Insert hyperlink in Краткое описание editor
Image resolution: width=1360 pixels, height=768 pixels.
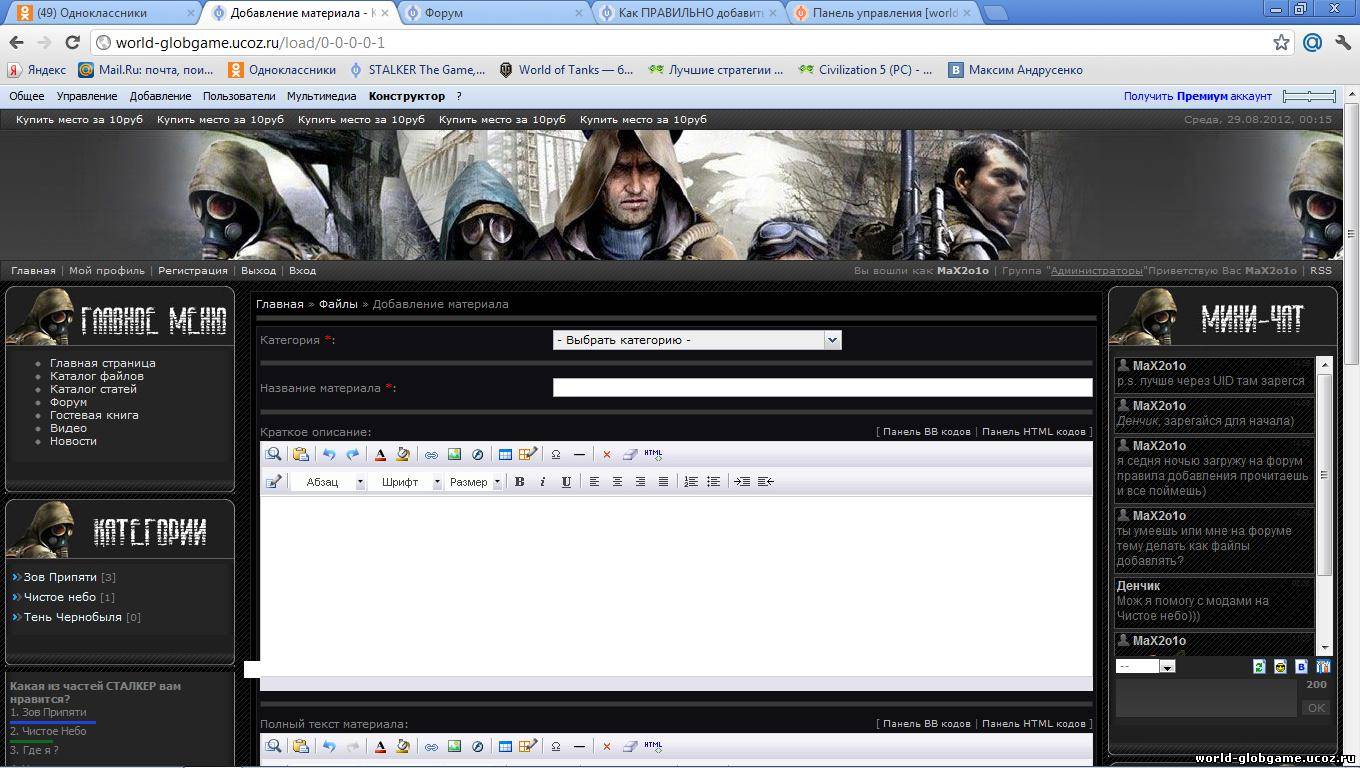coord(431,454)
